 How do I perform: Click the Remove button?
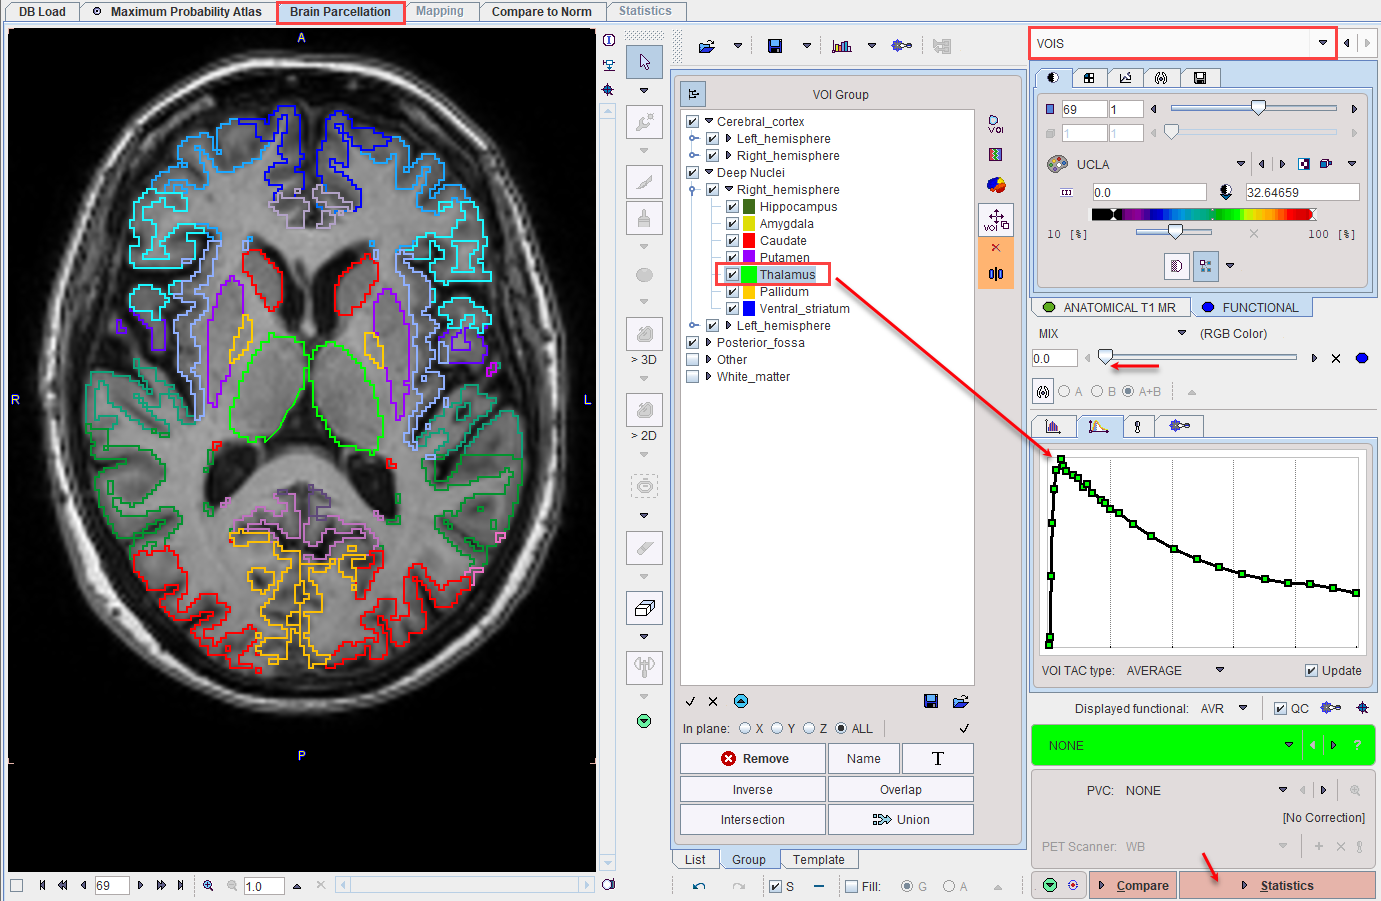(753, 759)
